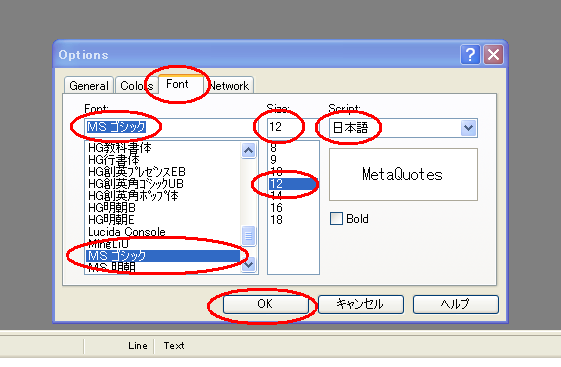
Task: Open the help question mark in title bar
Action: (470, 55)
